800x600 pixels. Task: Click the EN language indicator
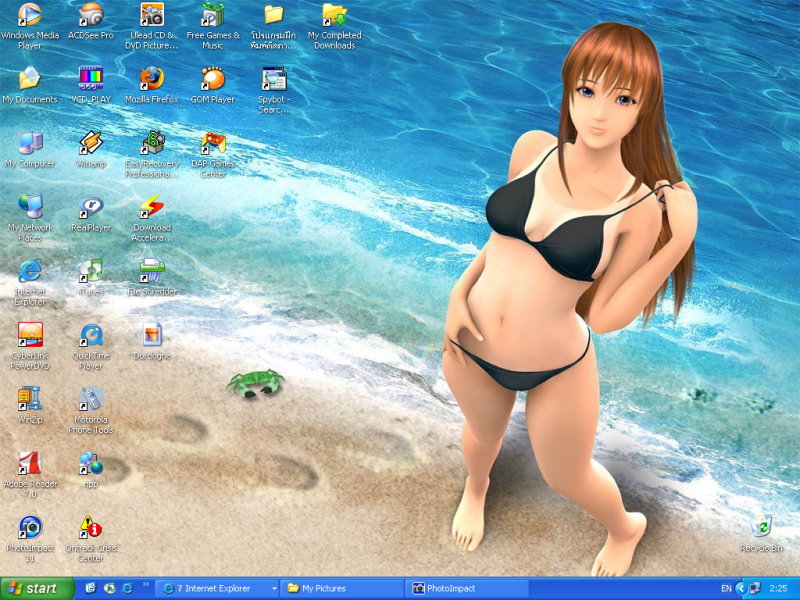727,589
